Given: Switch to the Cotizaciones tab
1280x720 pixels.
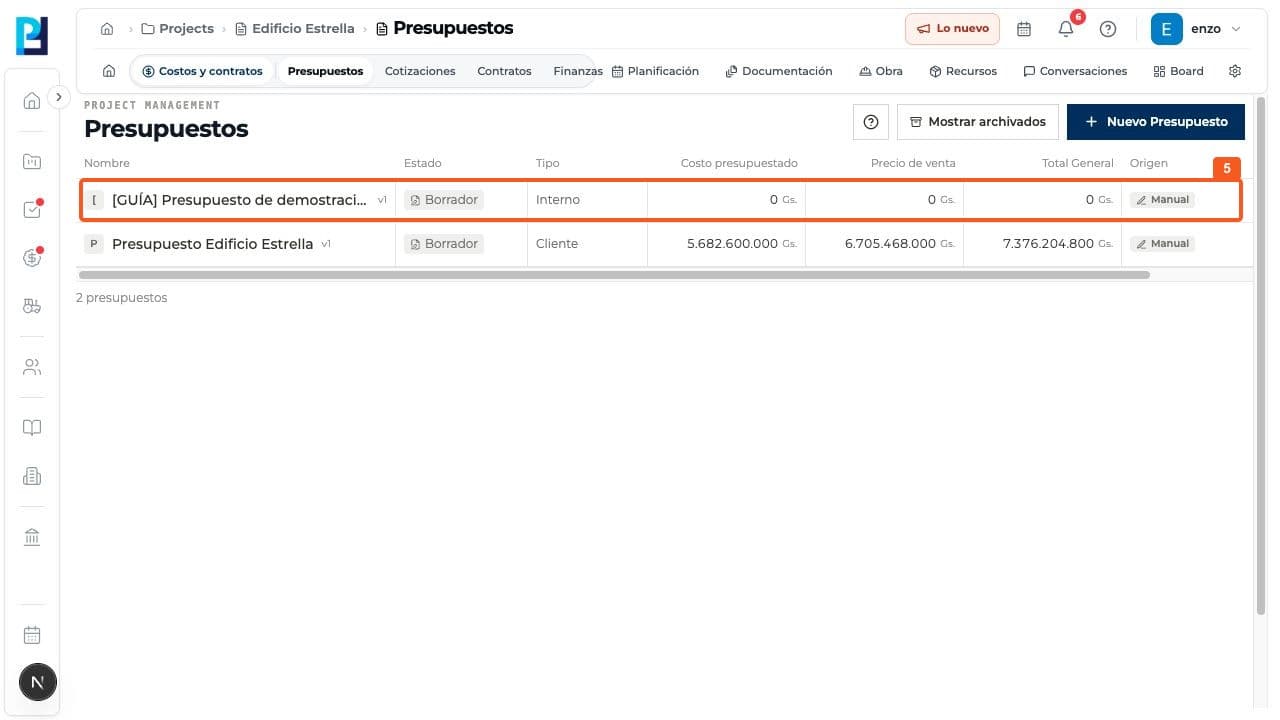Looking at the screenshot, I should (x=420, y=71).
